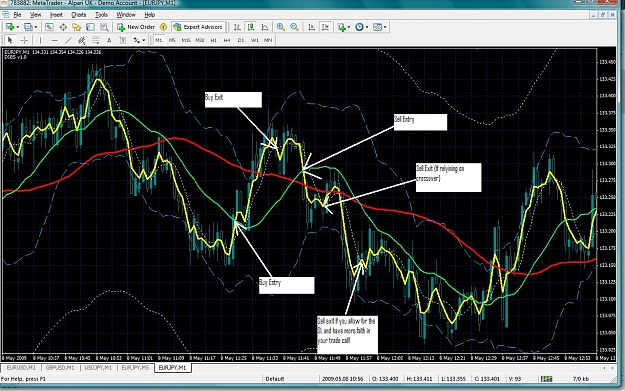625x391 pixels.
Task: Open the View menu
Action: 35,15
